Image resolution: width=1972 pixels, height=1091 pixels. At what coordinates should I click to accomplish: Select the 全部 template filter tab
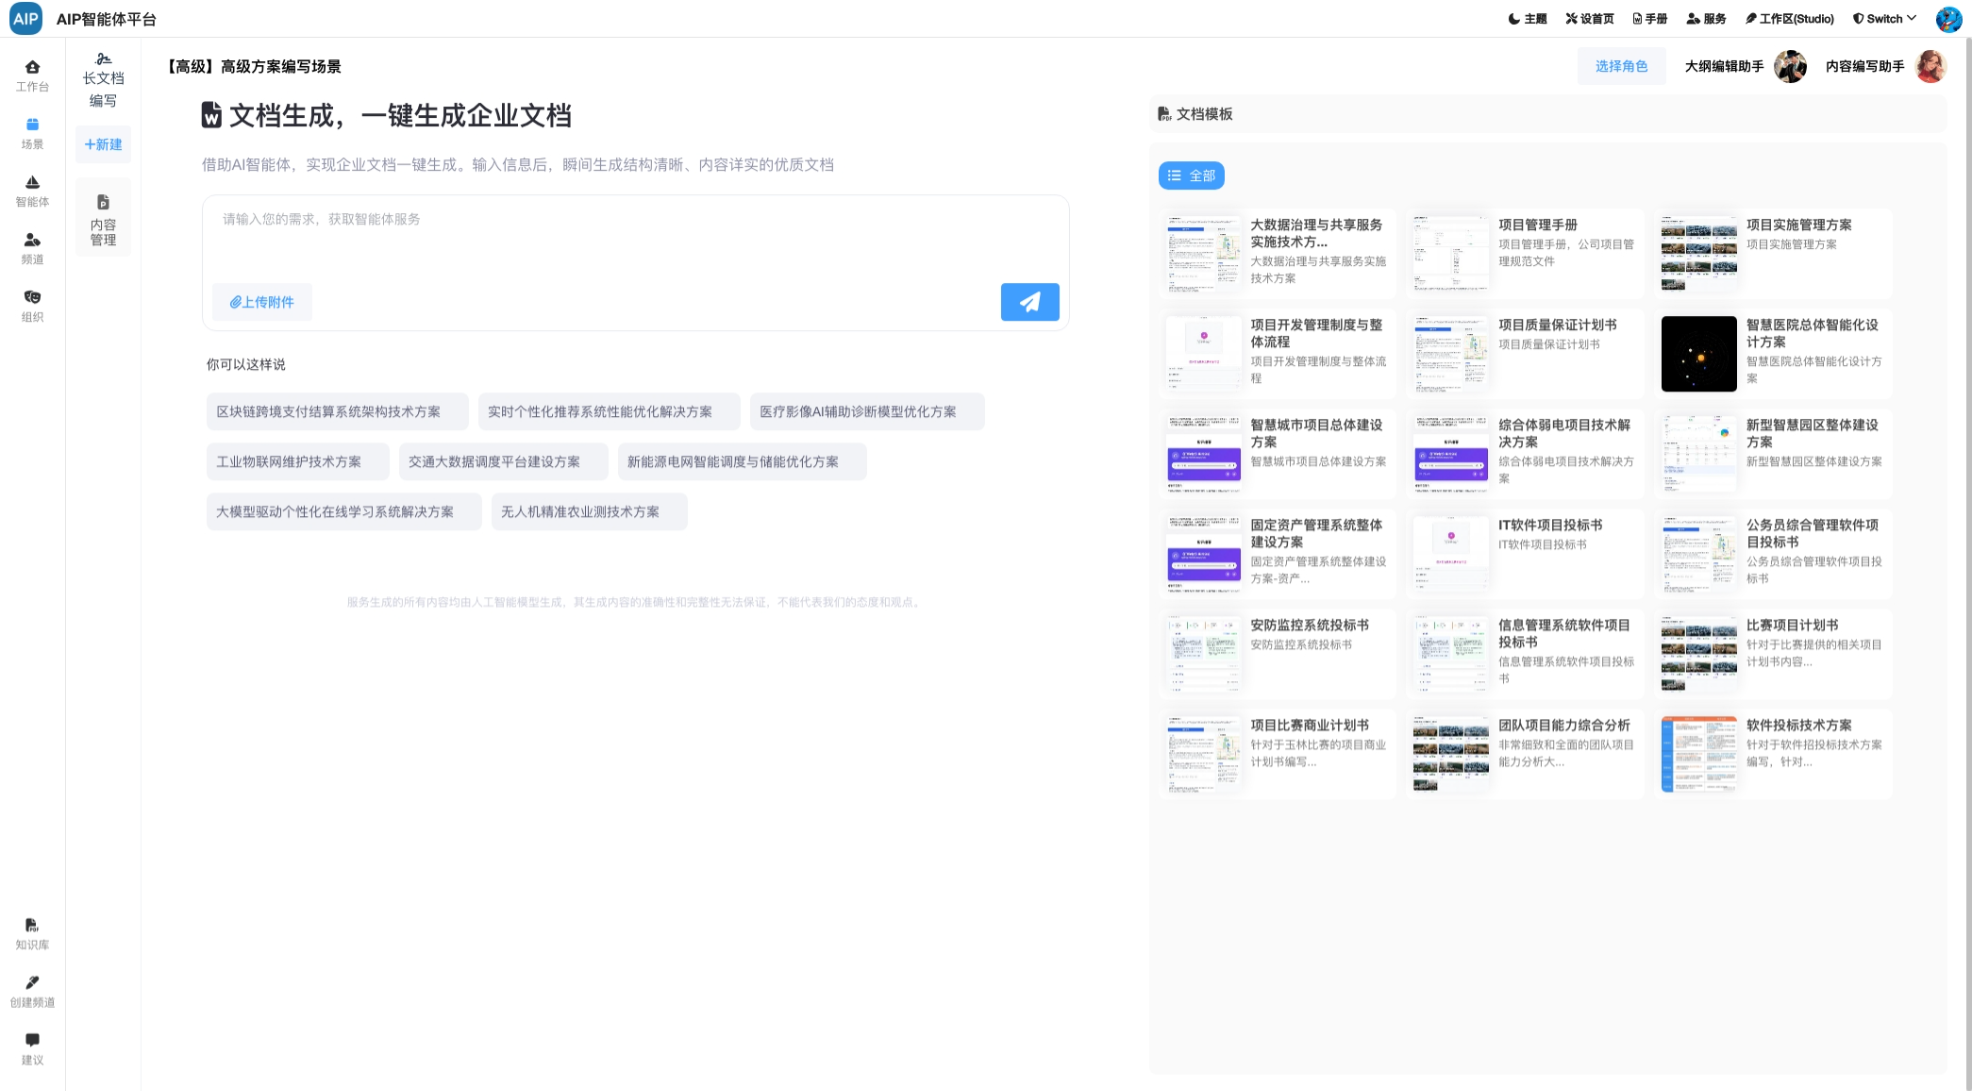click(1191, 175)
